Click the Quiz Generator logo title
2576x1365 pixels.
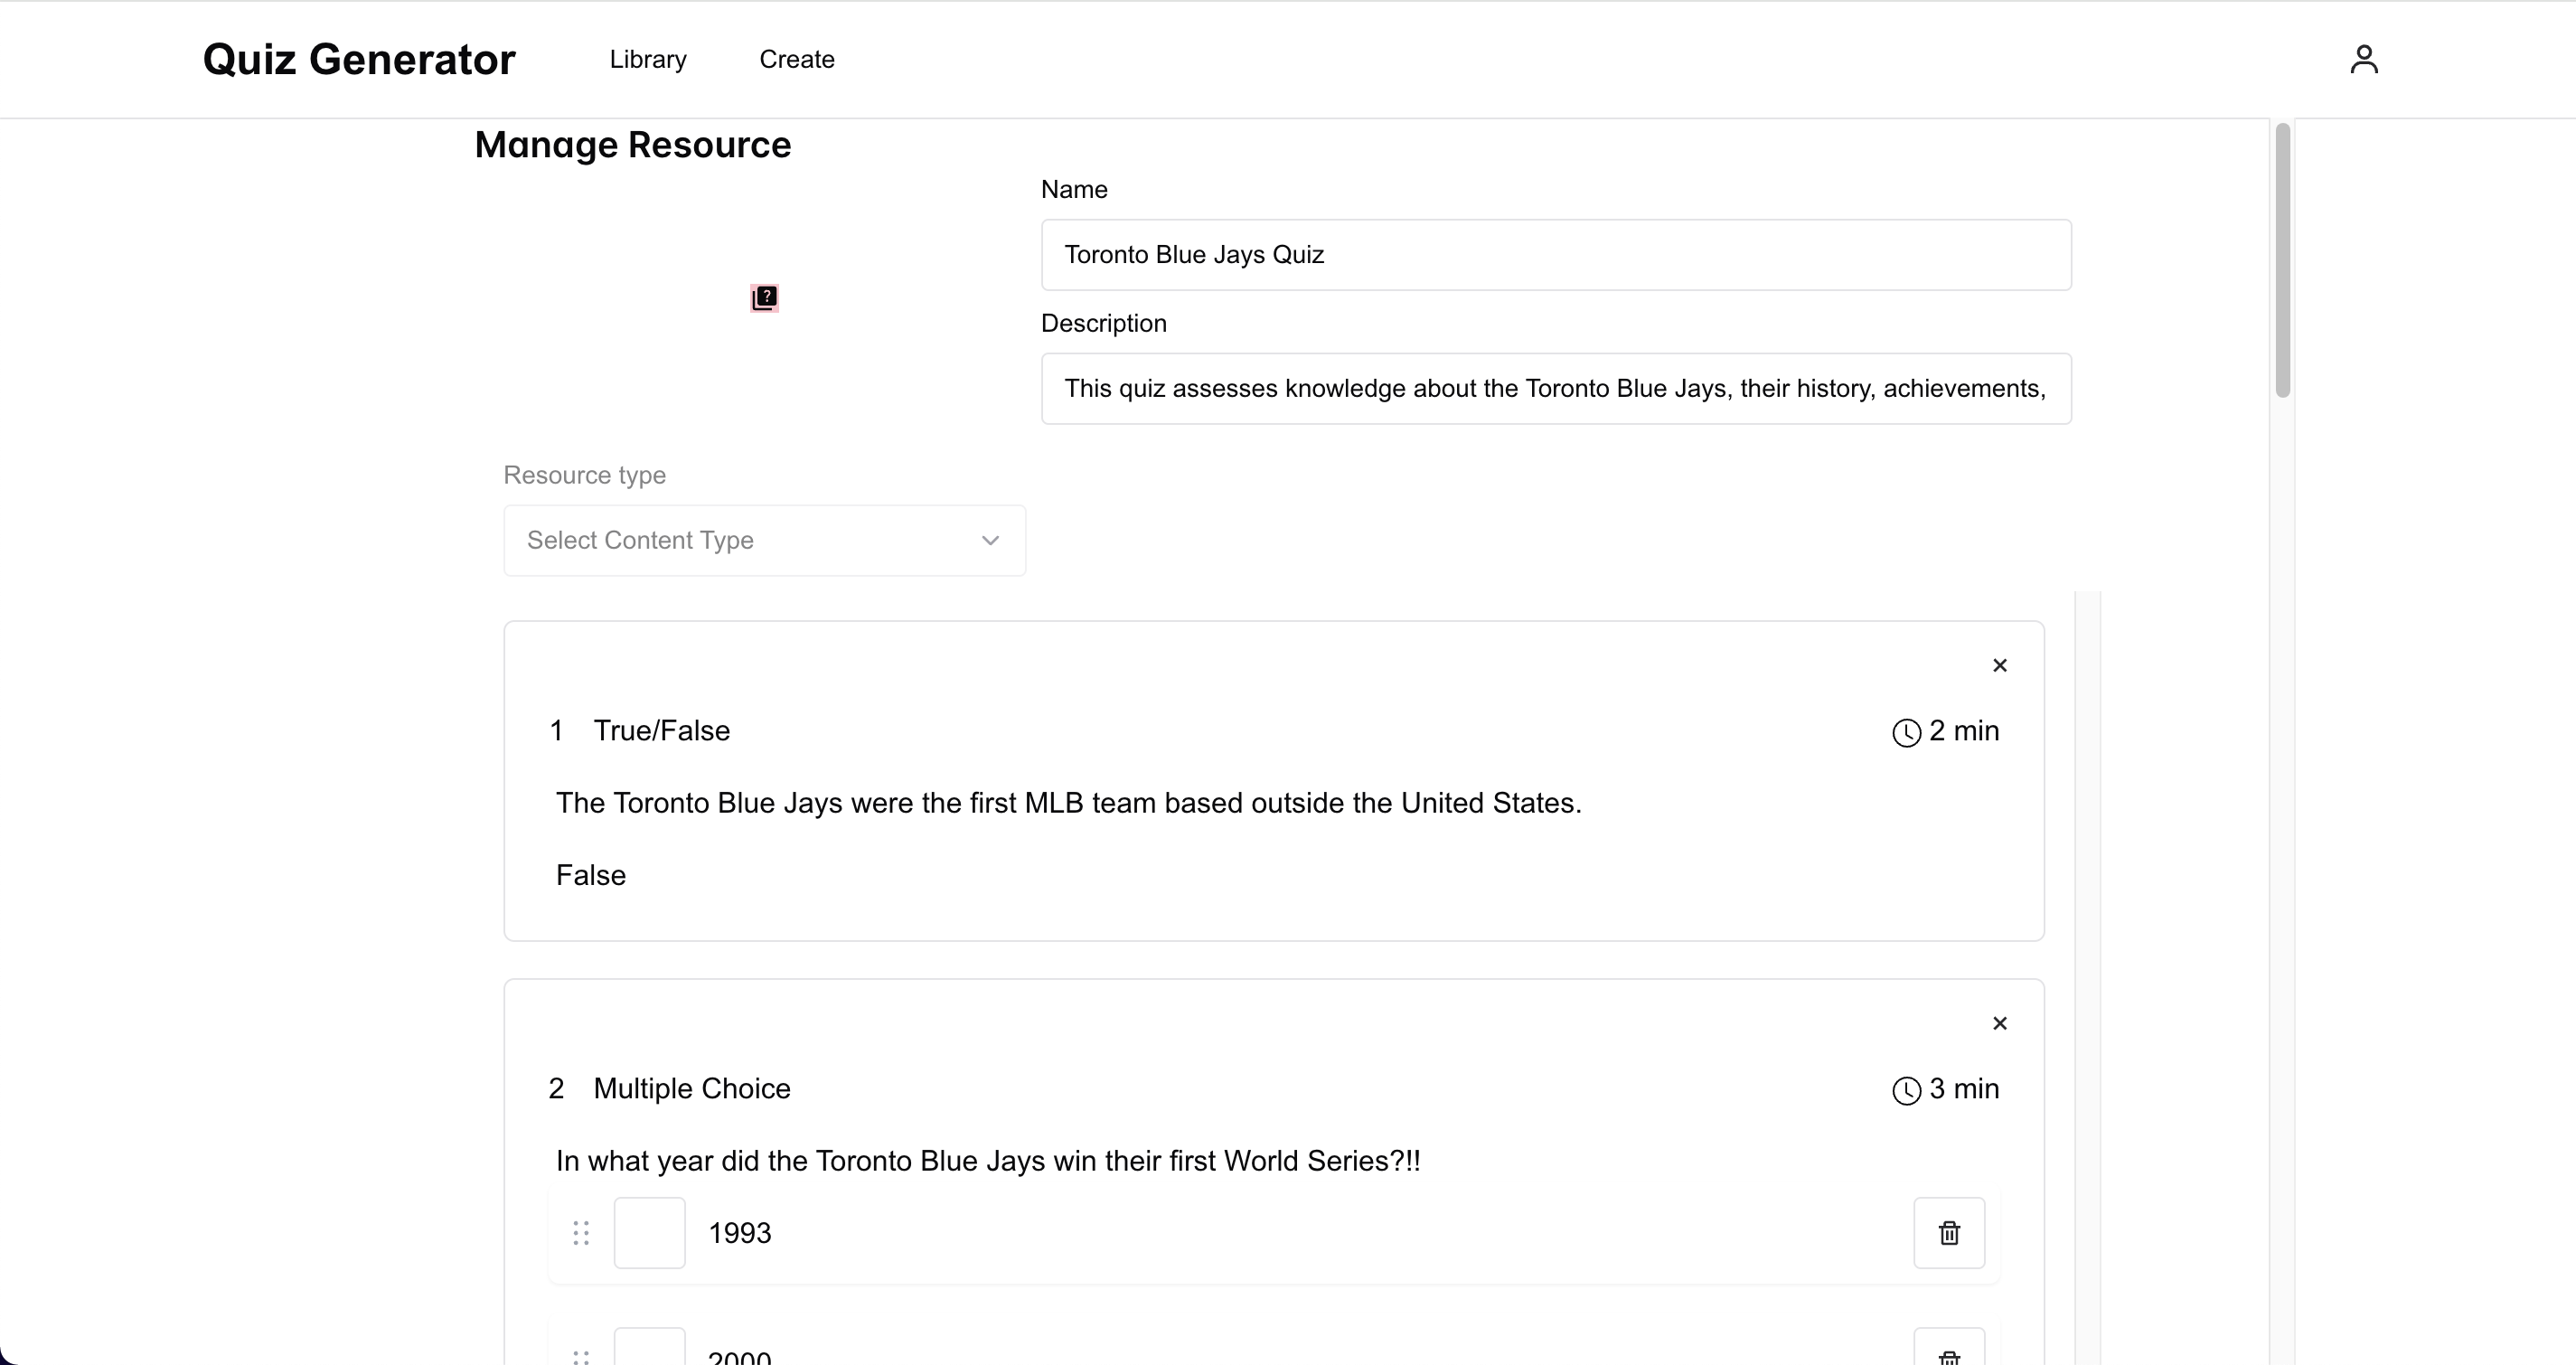[359, 60]
